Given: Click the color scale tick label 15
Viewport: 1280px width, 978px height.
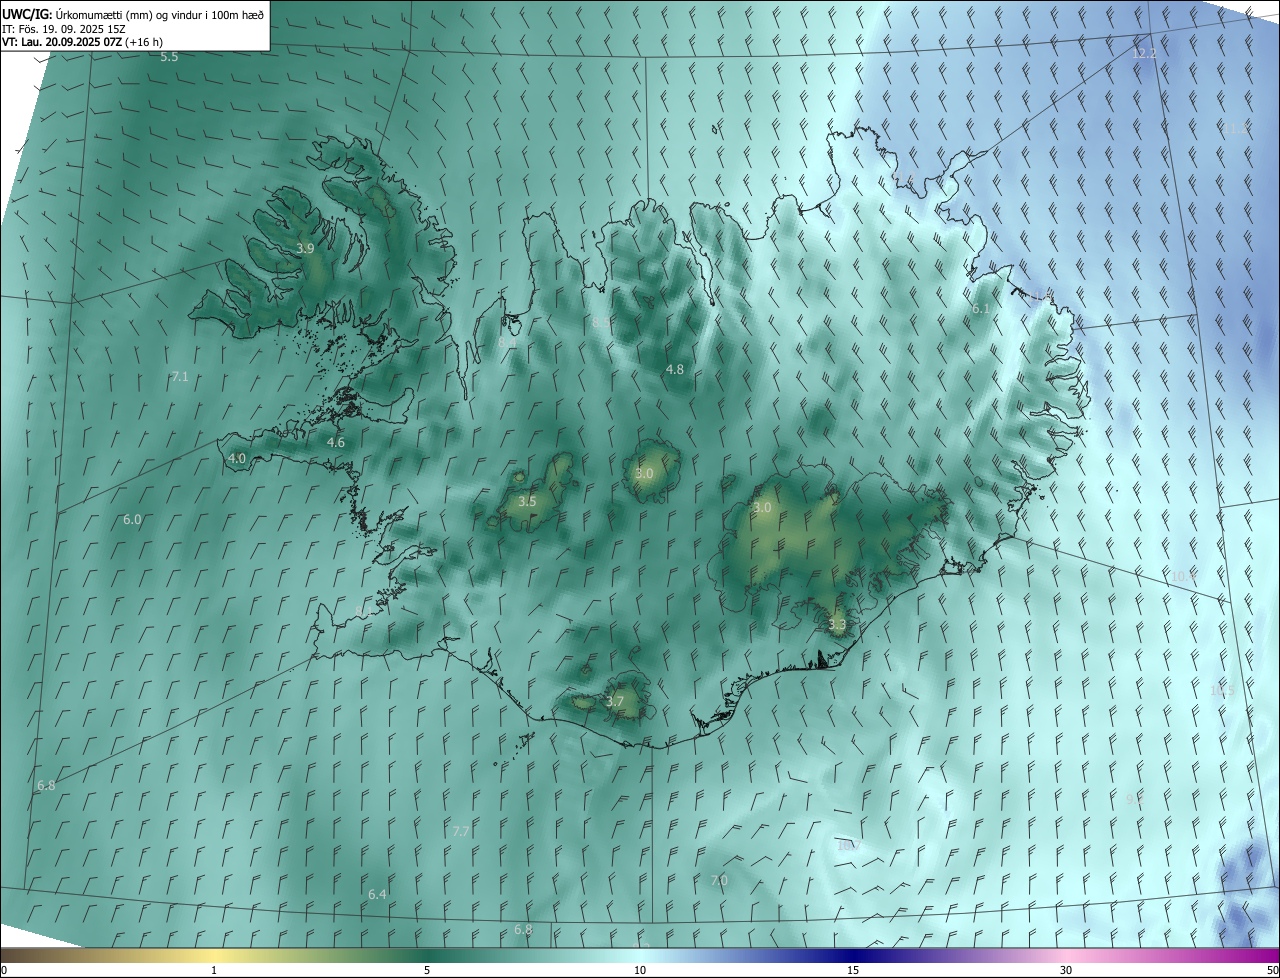Looking at the screenshot, I should (x=853, y=970).
